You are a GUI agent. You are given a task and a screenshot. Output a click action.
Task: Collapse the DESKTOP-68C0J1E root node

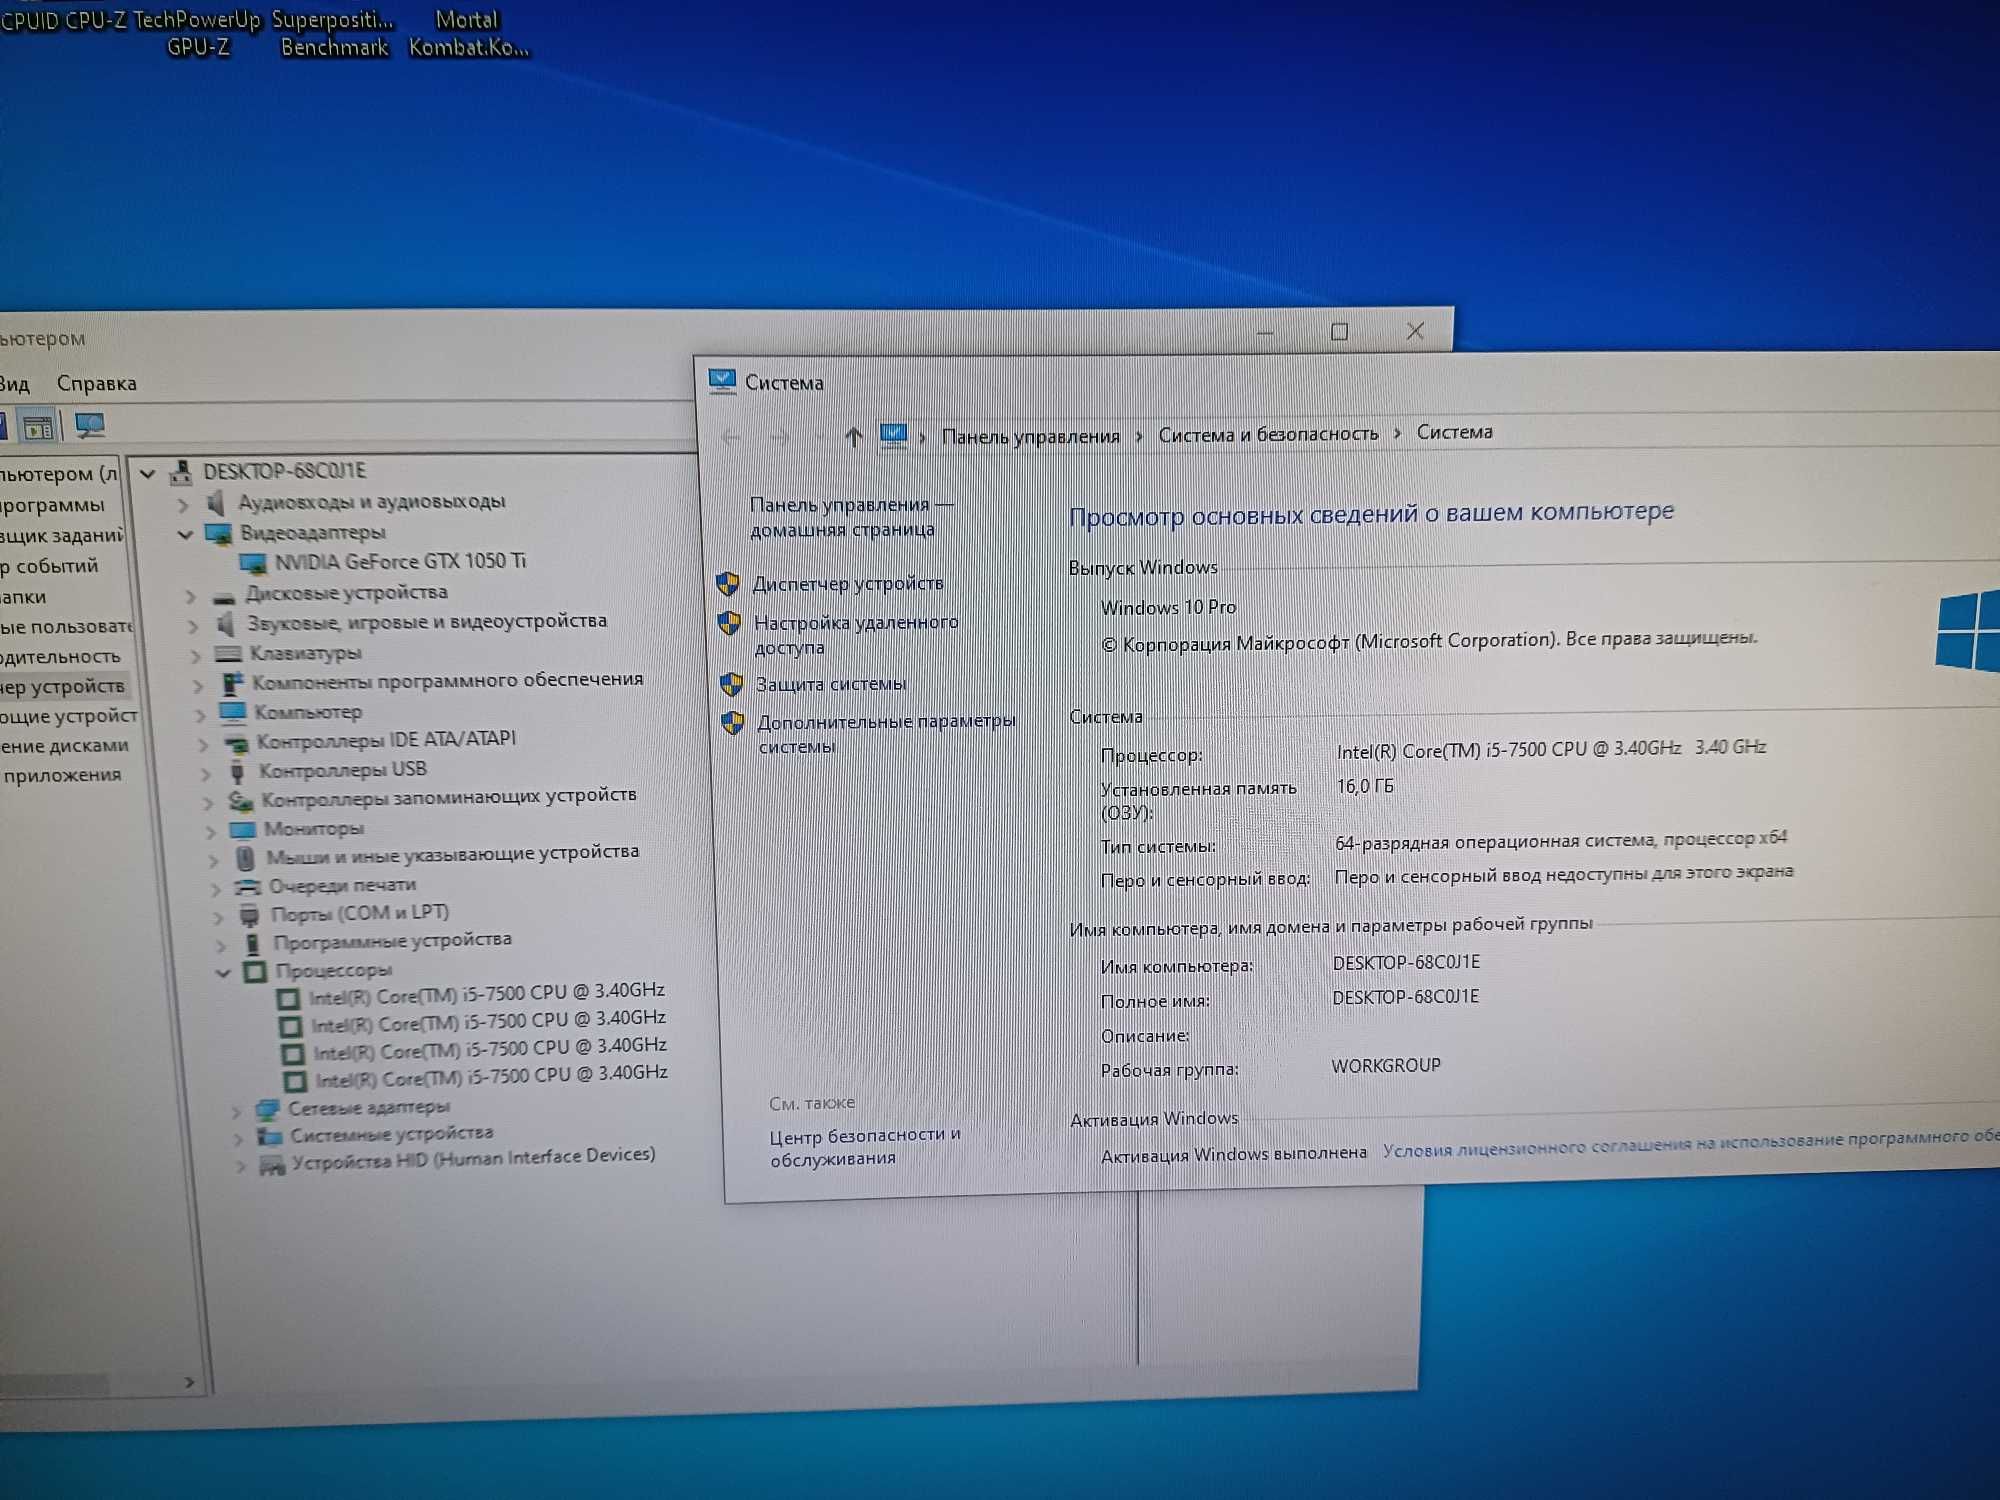(x=148, y=474)
